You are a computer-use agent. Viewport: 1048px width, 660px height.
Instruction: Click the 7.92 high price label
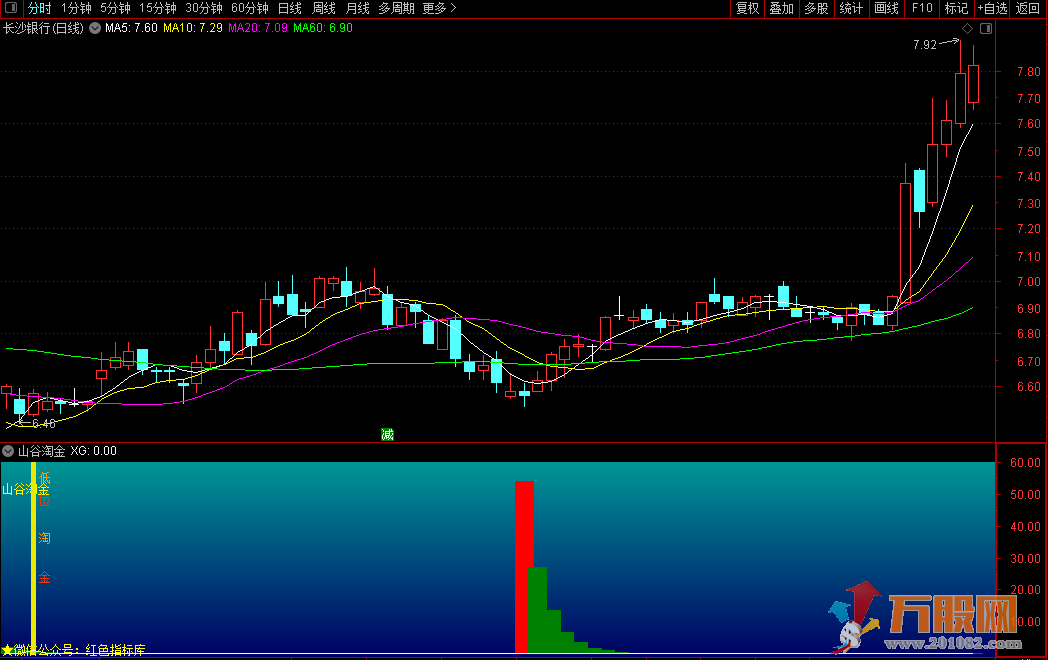[925, 44]
